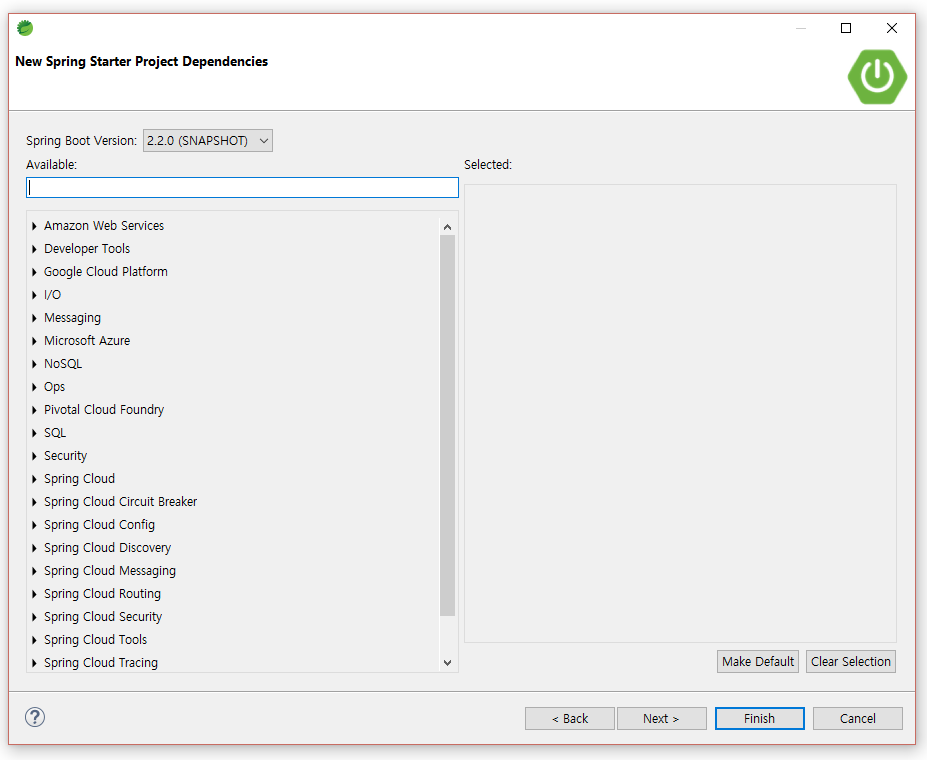Go to previous page with Back
This screenshot has height=760, width=927.
[x=570, y=718]
